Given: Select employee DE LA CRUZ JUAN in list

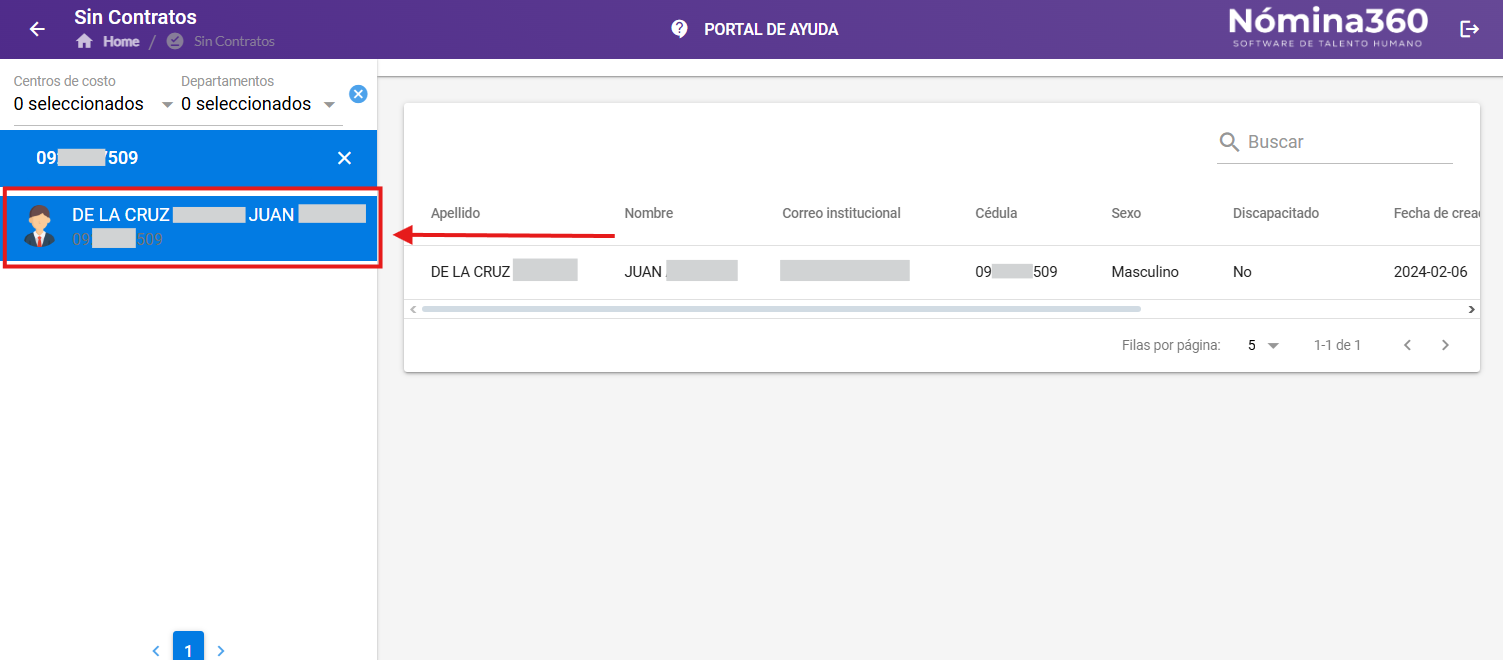Looking at the screenshot, I should 191,227.
